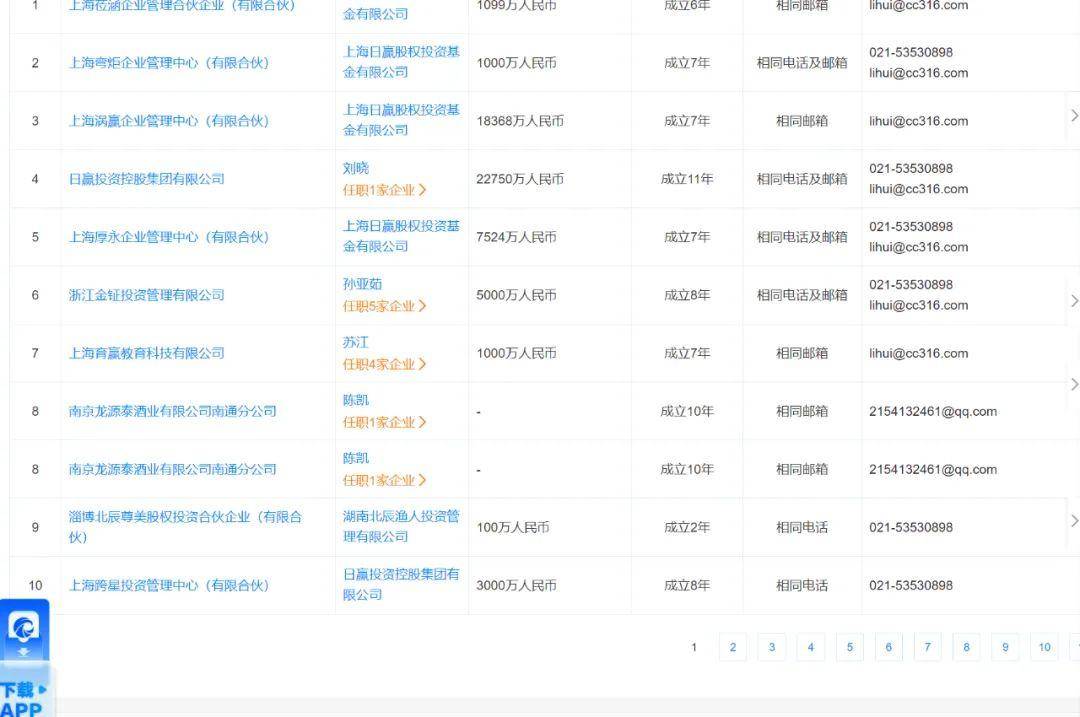Open row 2's representative 上海日赢股权投资基金有限公司

click(401, 62)
